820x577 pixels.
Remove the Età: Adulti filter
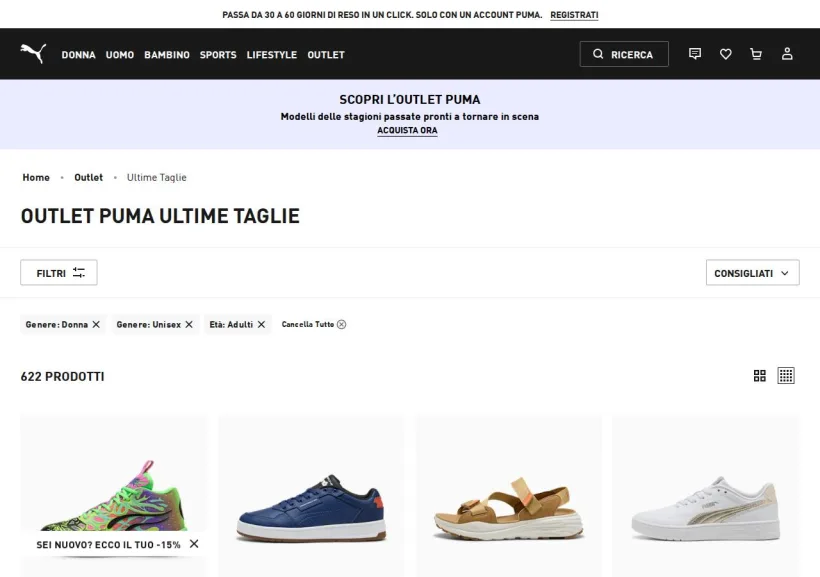[261, 324]
